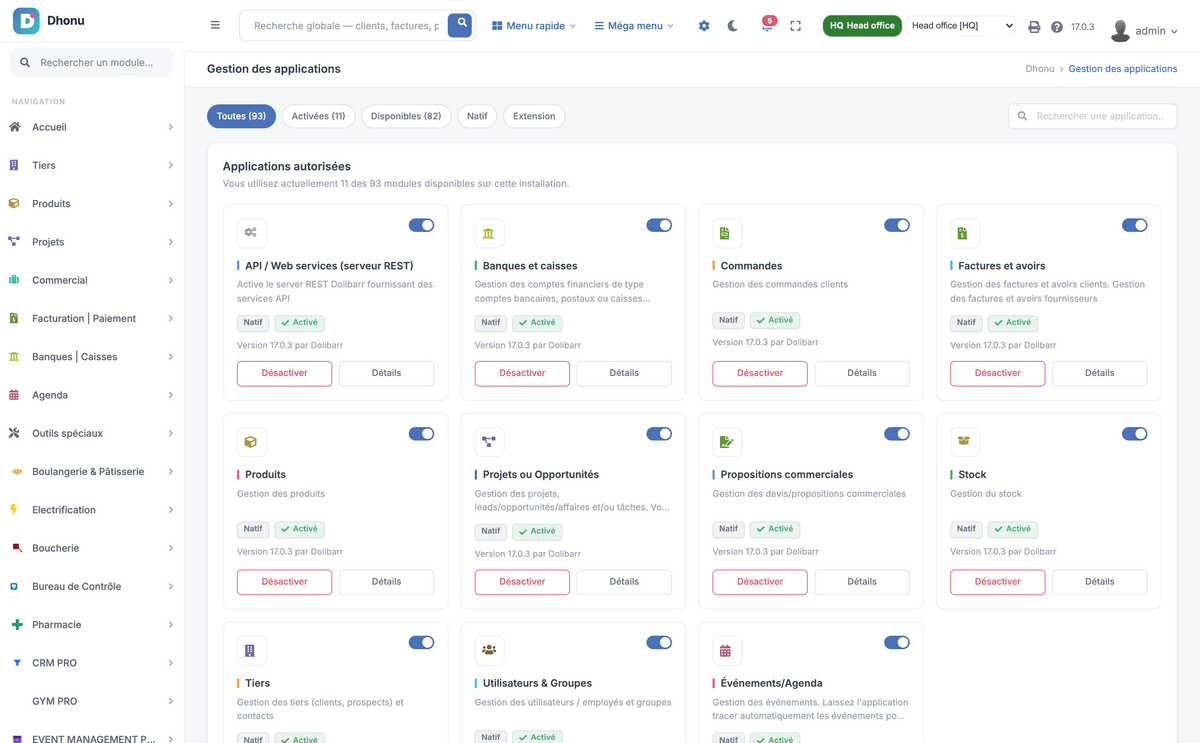This screenshot has height=743, width=1200.
Task: Click the Commercial briefcase icon in sidebar
Action: click(14, 280)
